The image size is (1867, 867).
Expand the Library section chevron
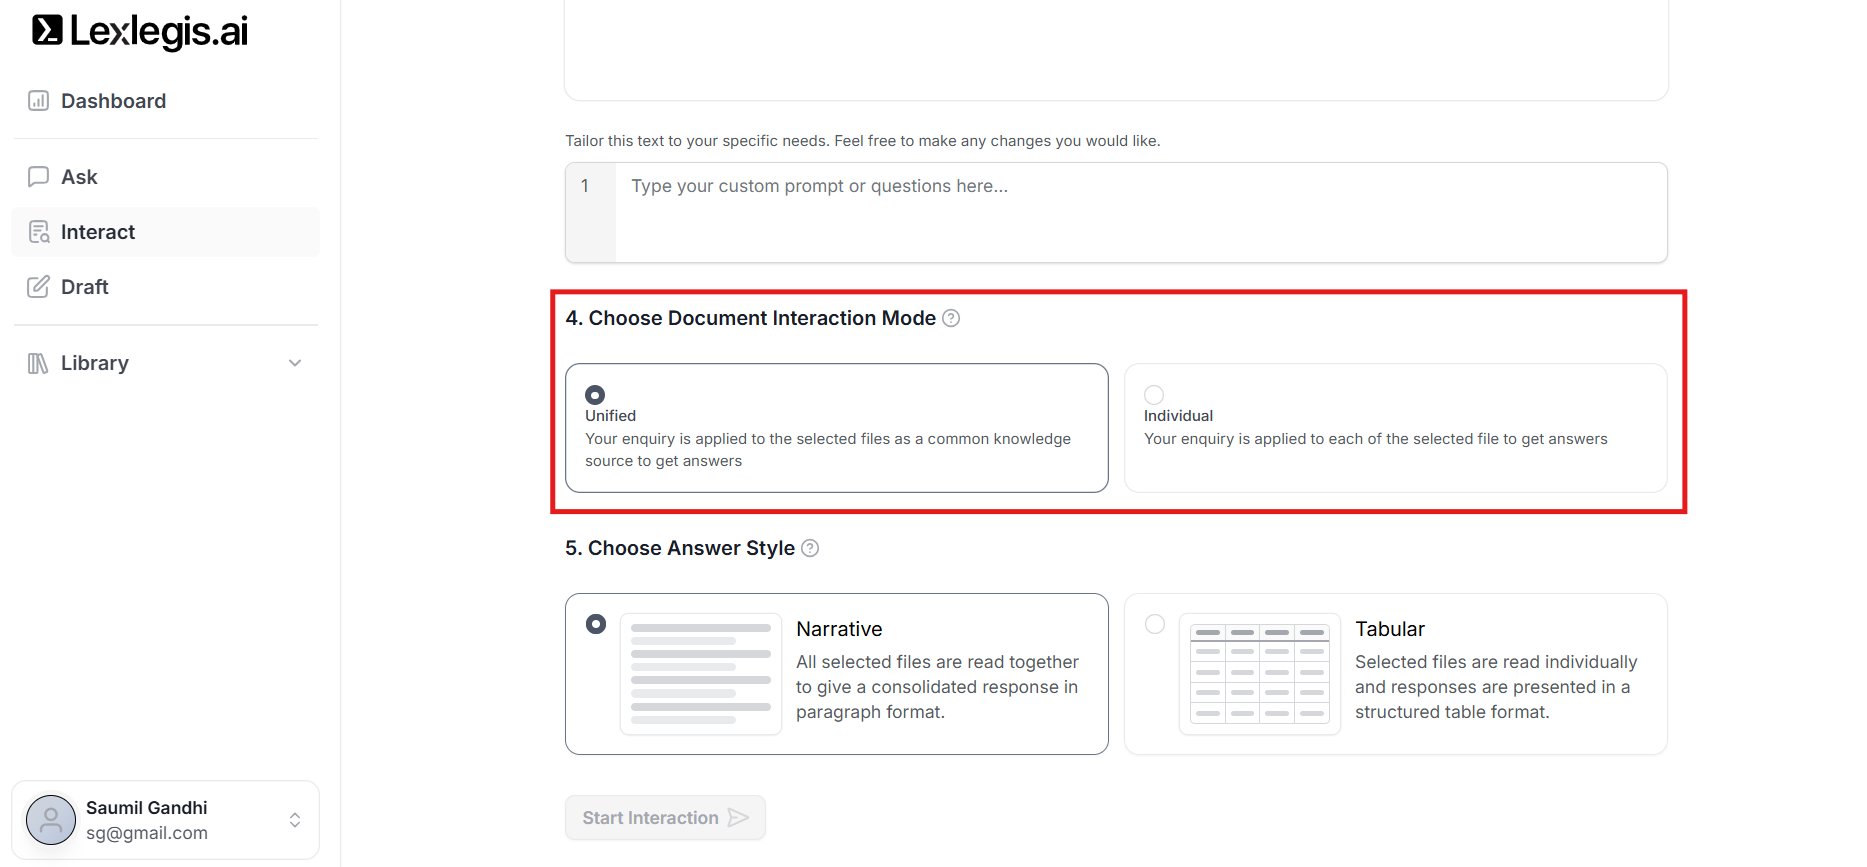[295, 363]
